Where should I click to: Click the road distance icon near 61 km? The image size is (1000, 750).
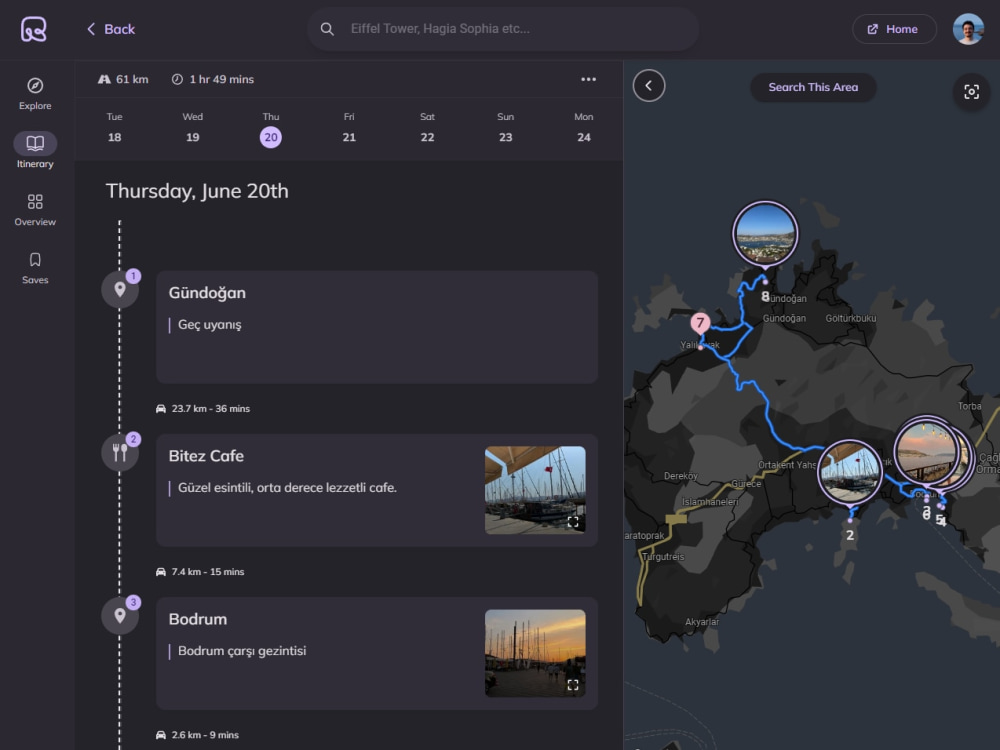coord(104,79)
